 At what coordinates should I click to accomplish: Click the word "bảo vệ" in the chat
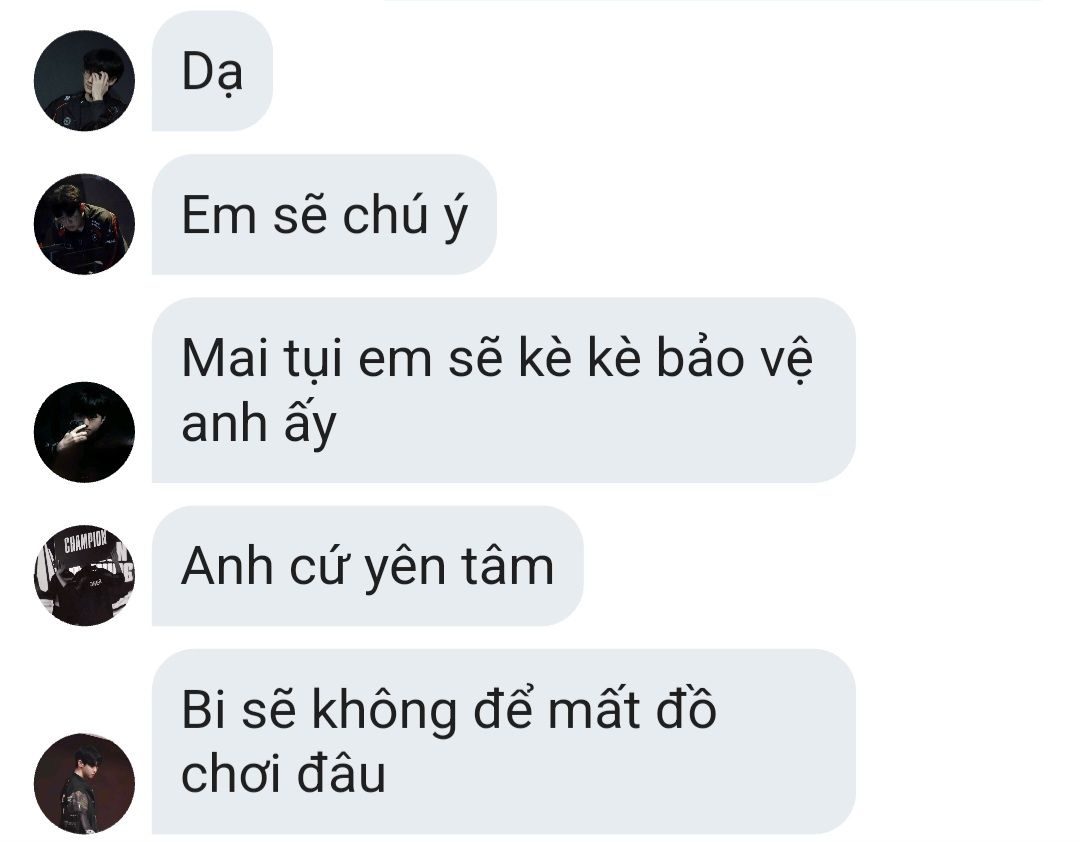point(735,360)
